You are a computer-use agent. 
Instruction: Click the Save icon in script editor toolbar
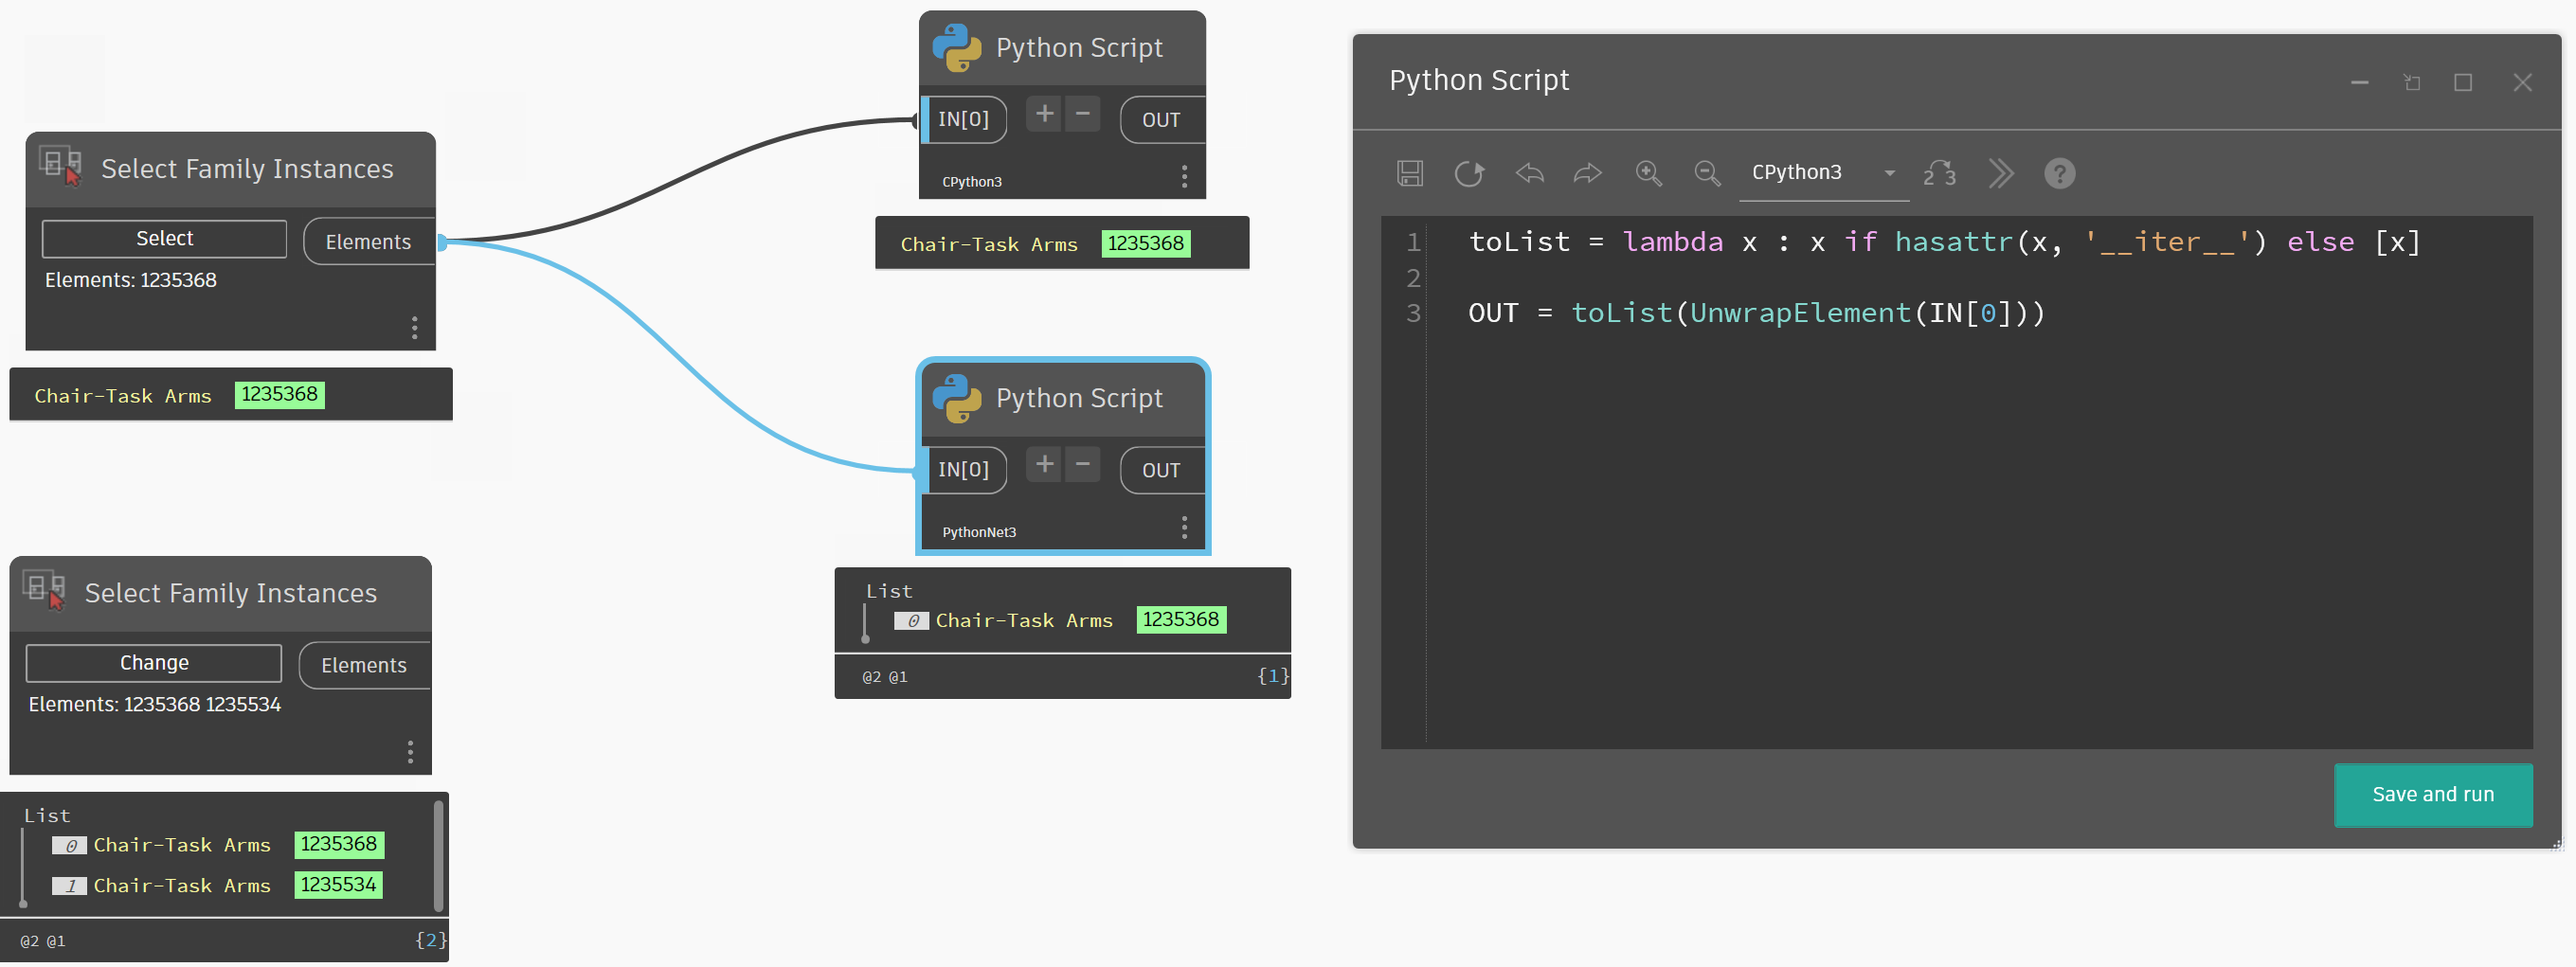coord(1410,173)
